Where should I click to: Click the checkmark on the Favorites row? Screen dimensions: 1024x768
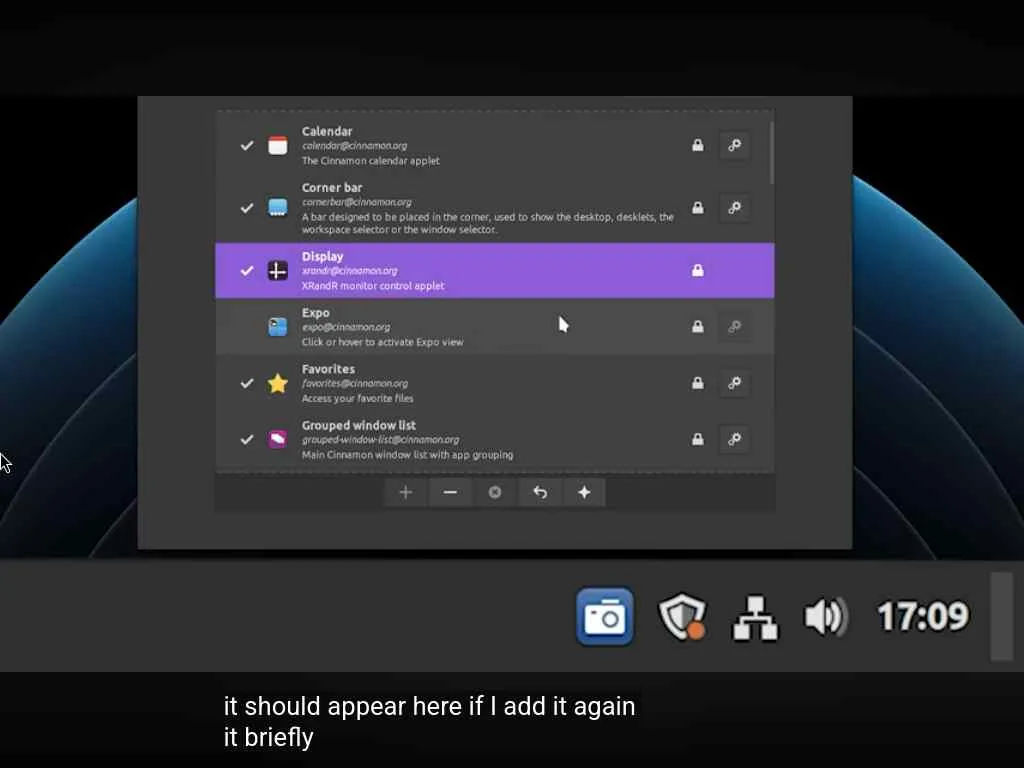(x=246, y=383)
